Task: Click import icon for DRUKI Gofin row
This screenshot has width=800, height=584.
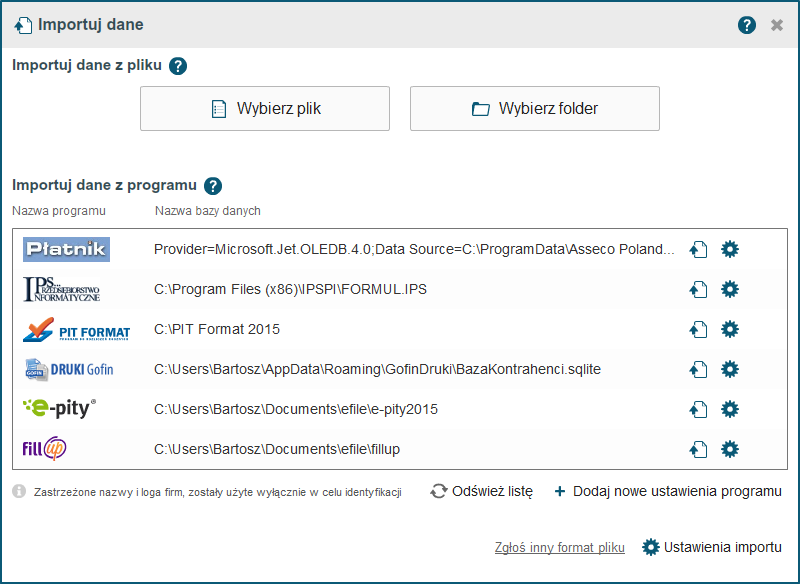Action: pos(698,369)
